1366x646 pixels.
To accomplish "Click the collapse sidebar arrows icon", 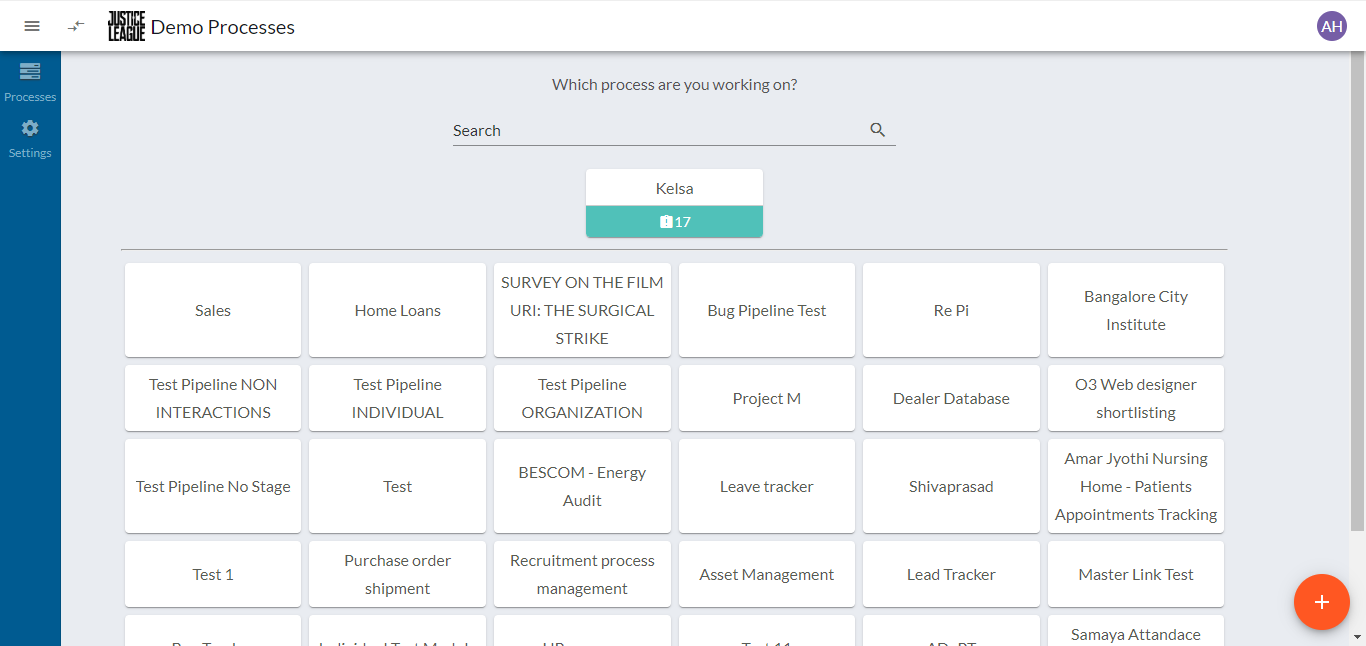I will click(x=76, y=26).
